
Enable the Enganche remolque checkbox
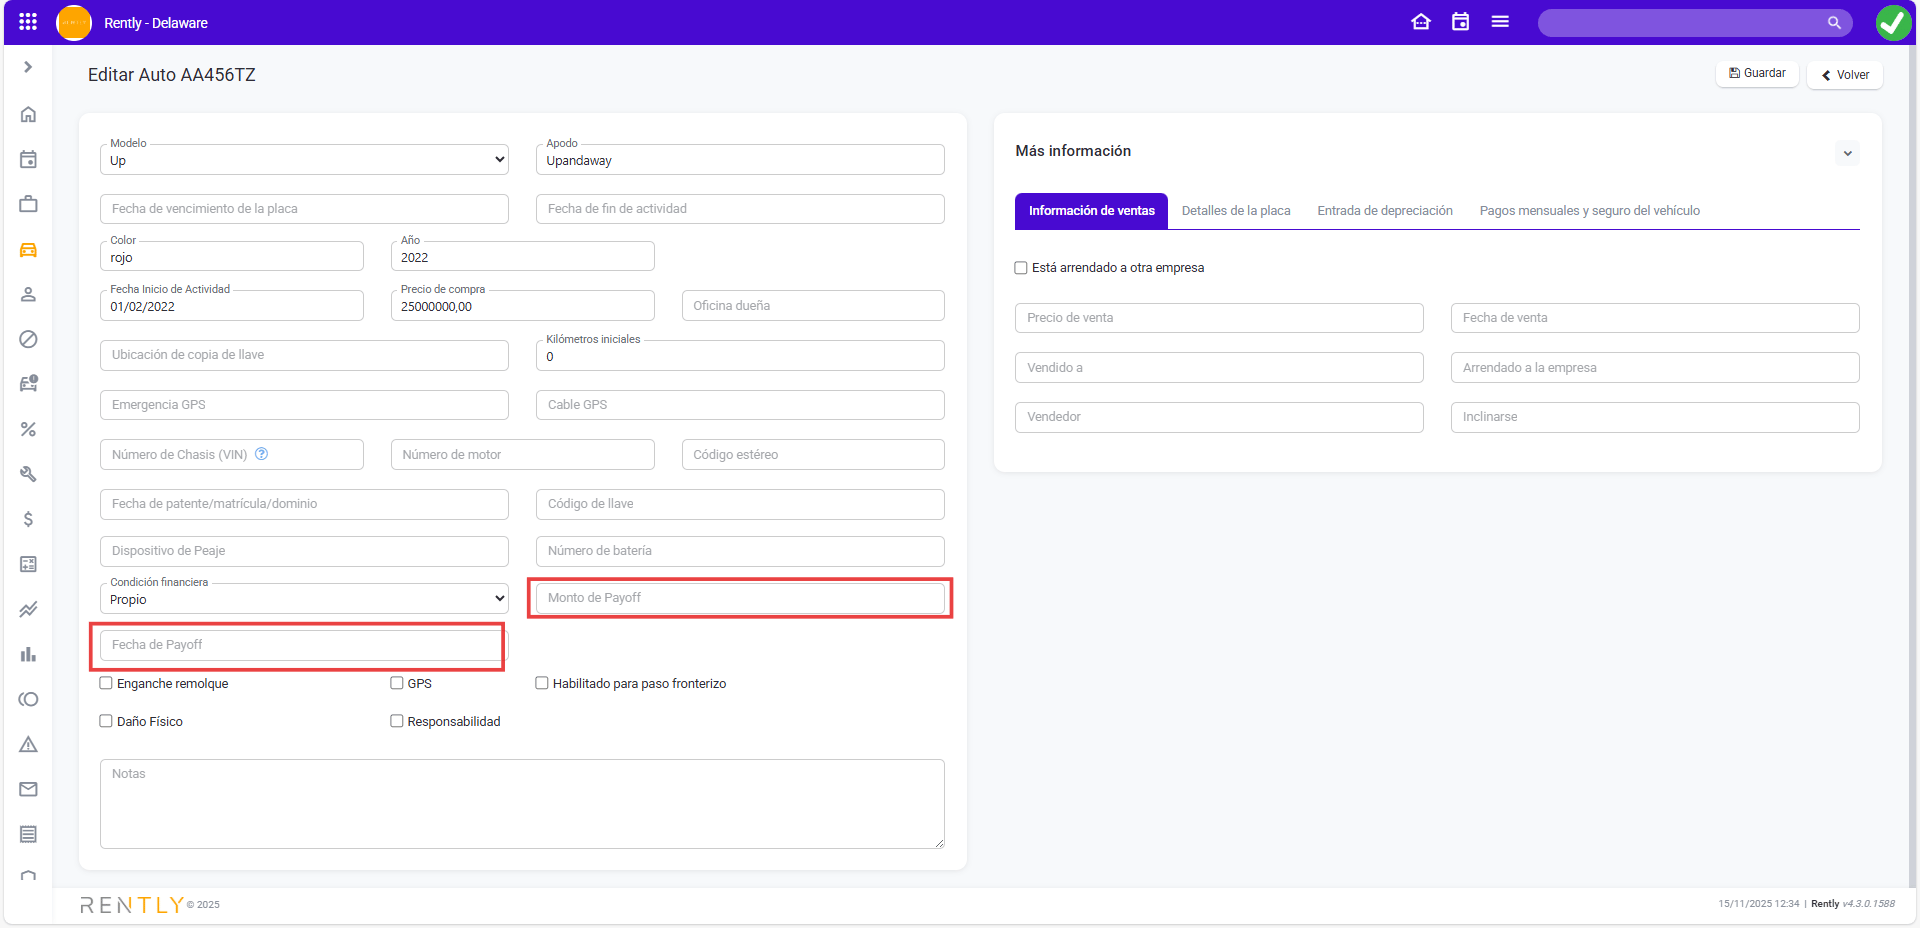click(x=106, y=683)
